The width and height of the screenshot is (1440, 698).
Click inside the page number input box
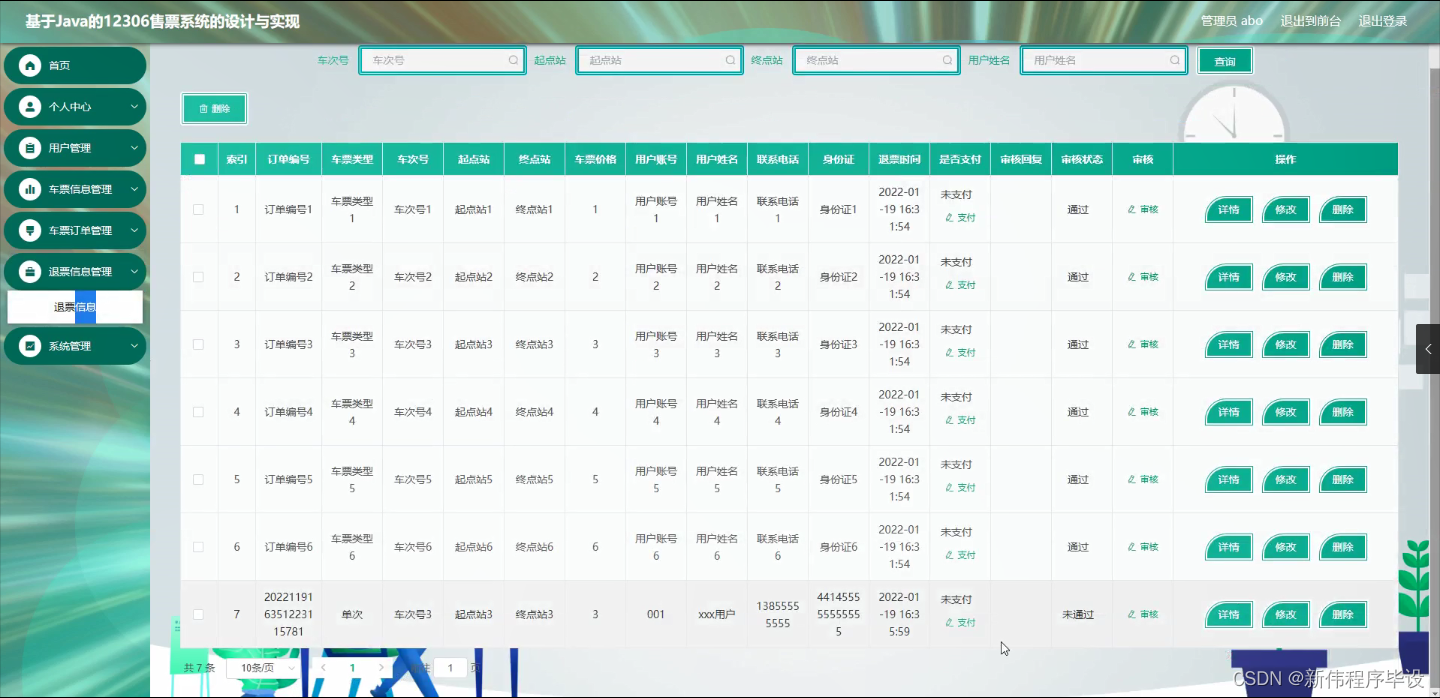coord(449,668)
